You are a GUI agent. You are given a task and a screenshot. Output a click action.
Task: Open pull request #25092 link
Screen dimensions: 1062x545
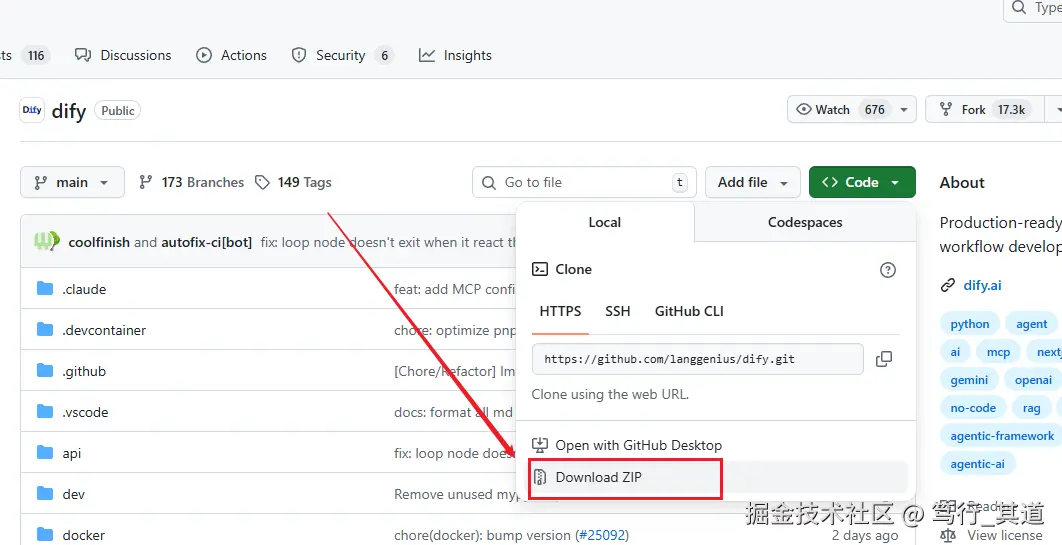601,536
